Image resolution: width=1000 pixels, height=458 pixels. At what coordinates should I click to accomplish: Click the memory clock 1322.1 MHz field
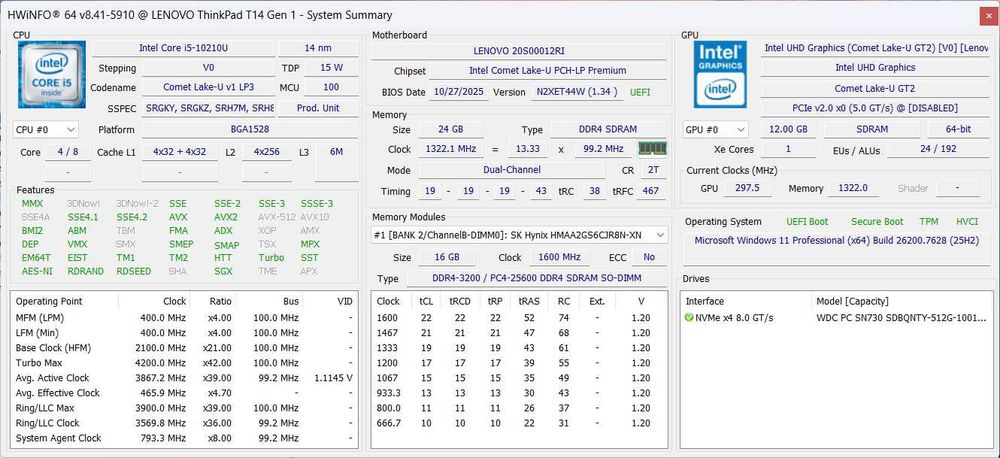(450, 149)
